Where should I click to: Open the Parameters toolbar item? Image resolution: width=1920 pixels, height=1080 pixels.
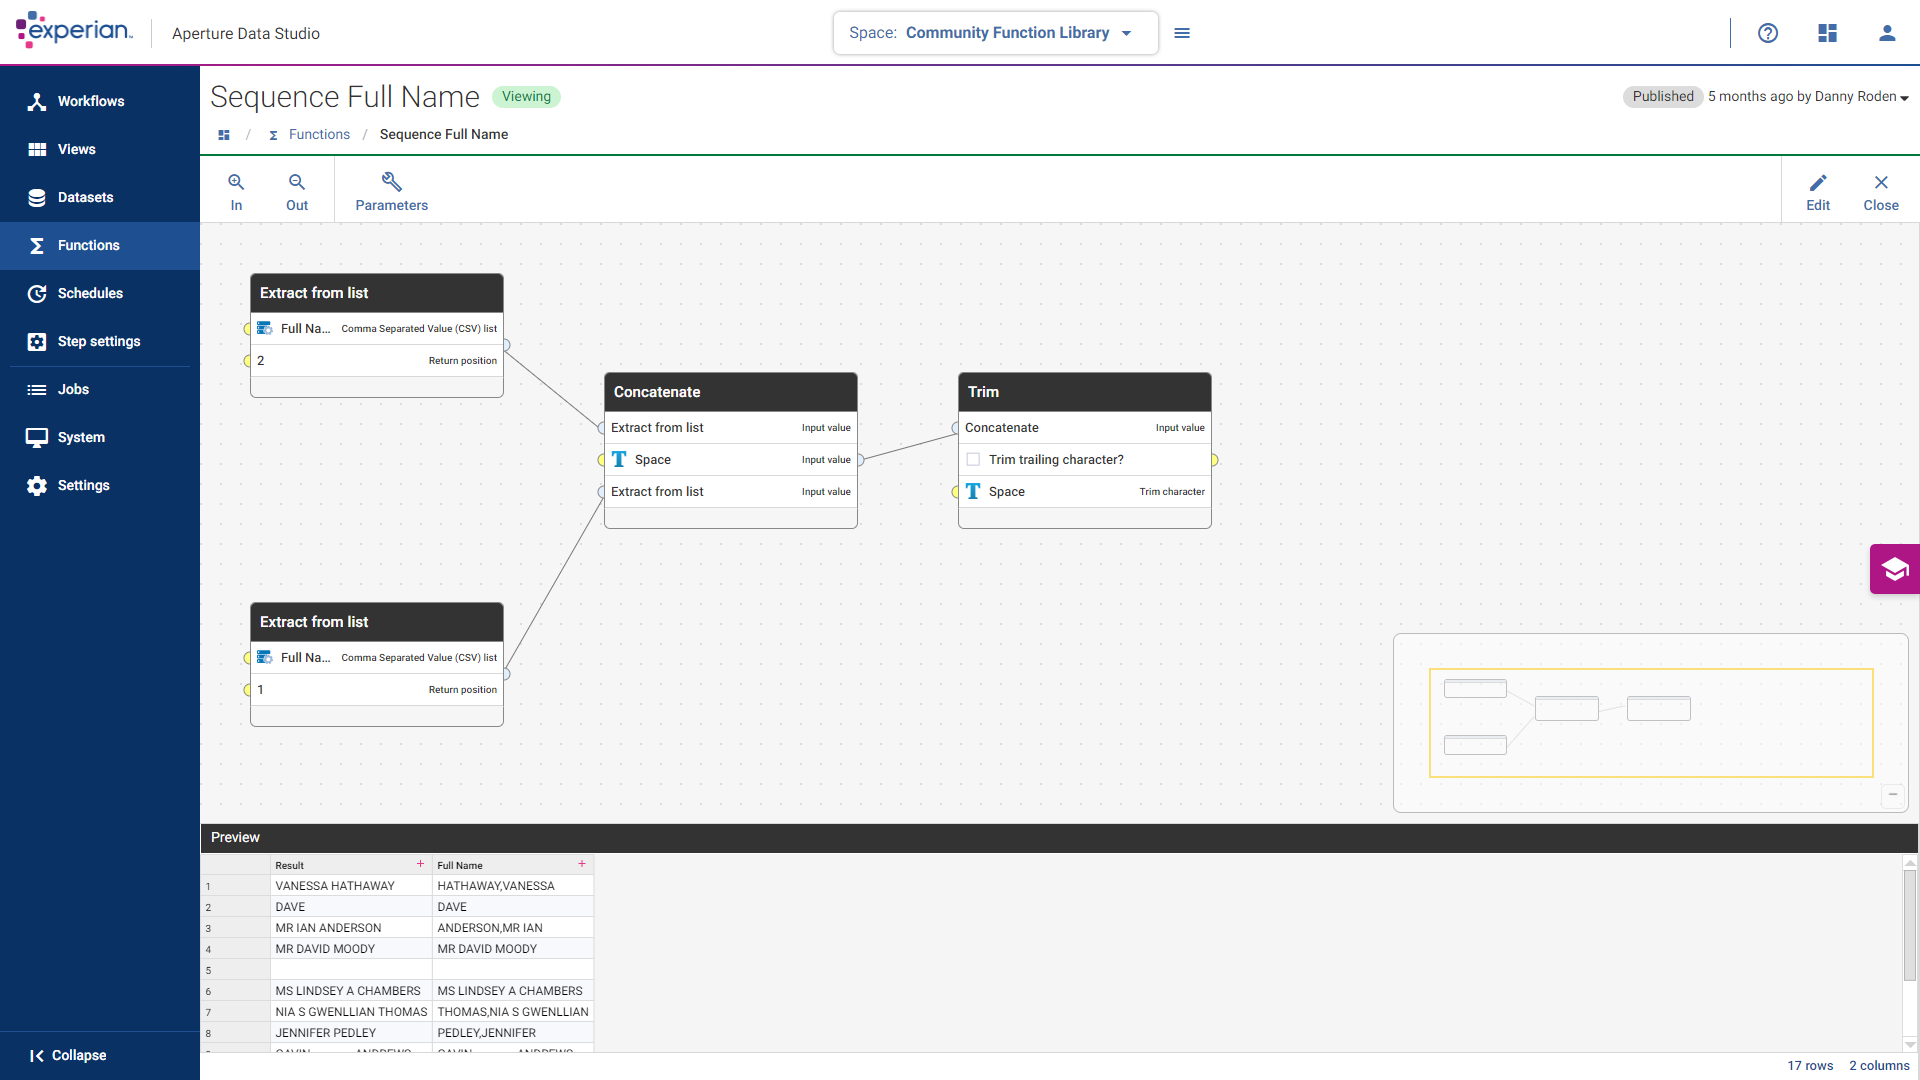(x=391, y=190)
